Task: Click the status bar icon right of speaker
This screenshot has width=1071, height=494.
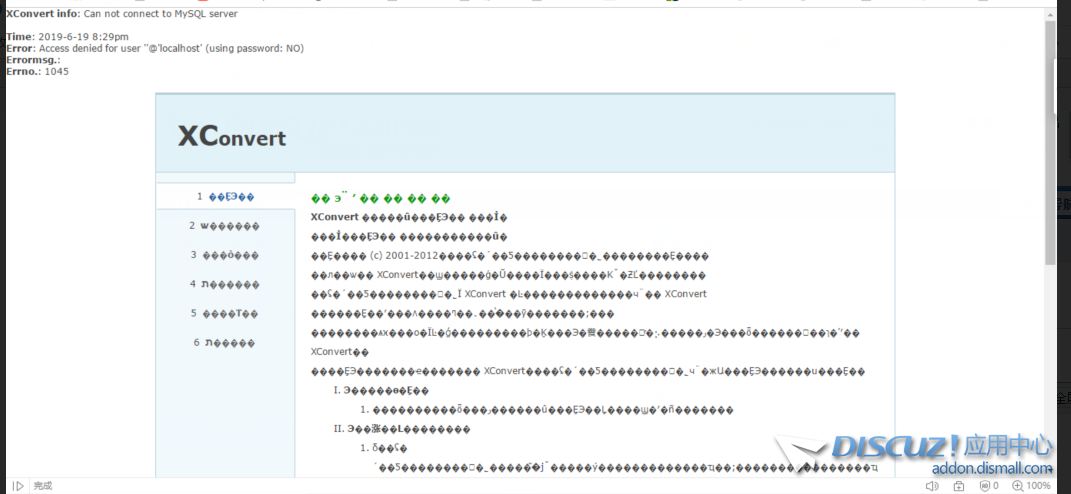Action: [x=959, y=486]
